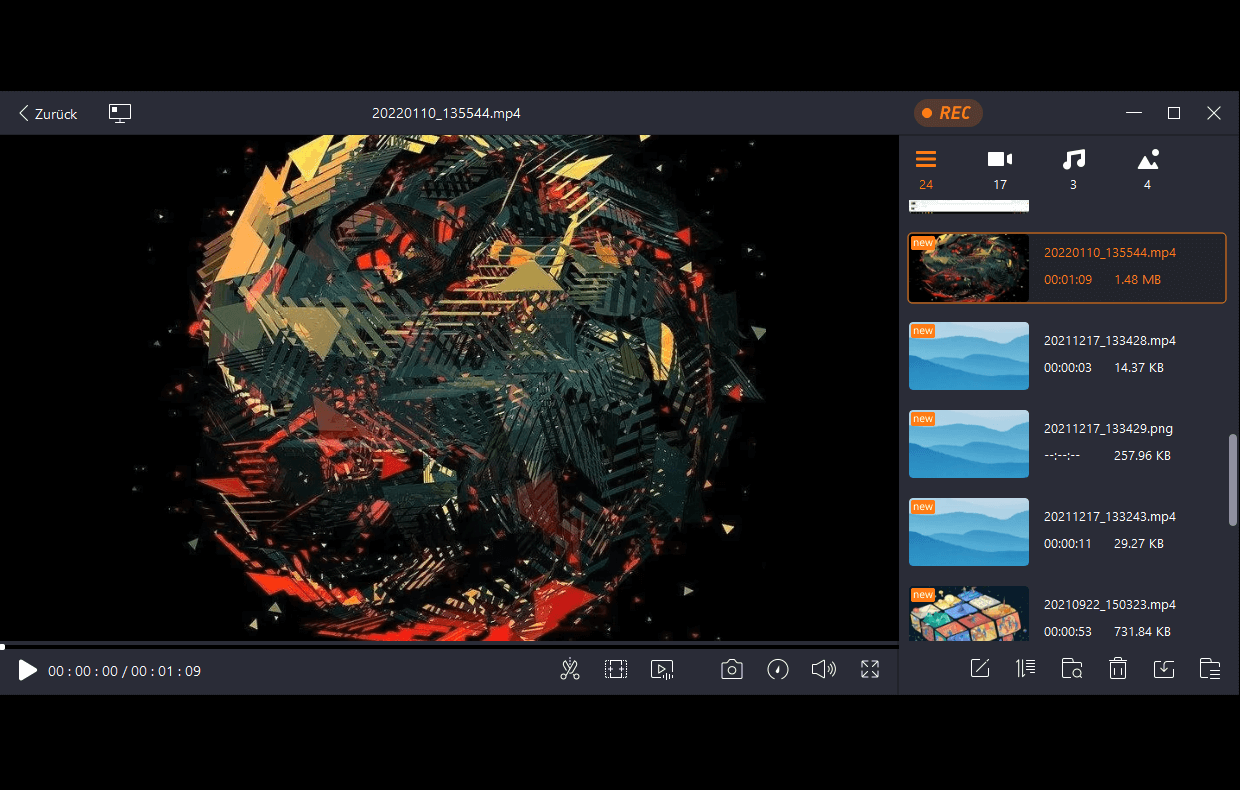Click the rename edit pencil icon
1240x790 pixels.
click(980, 669)
